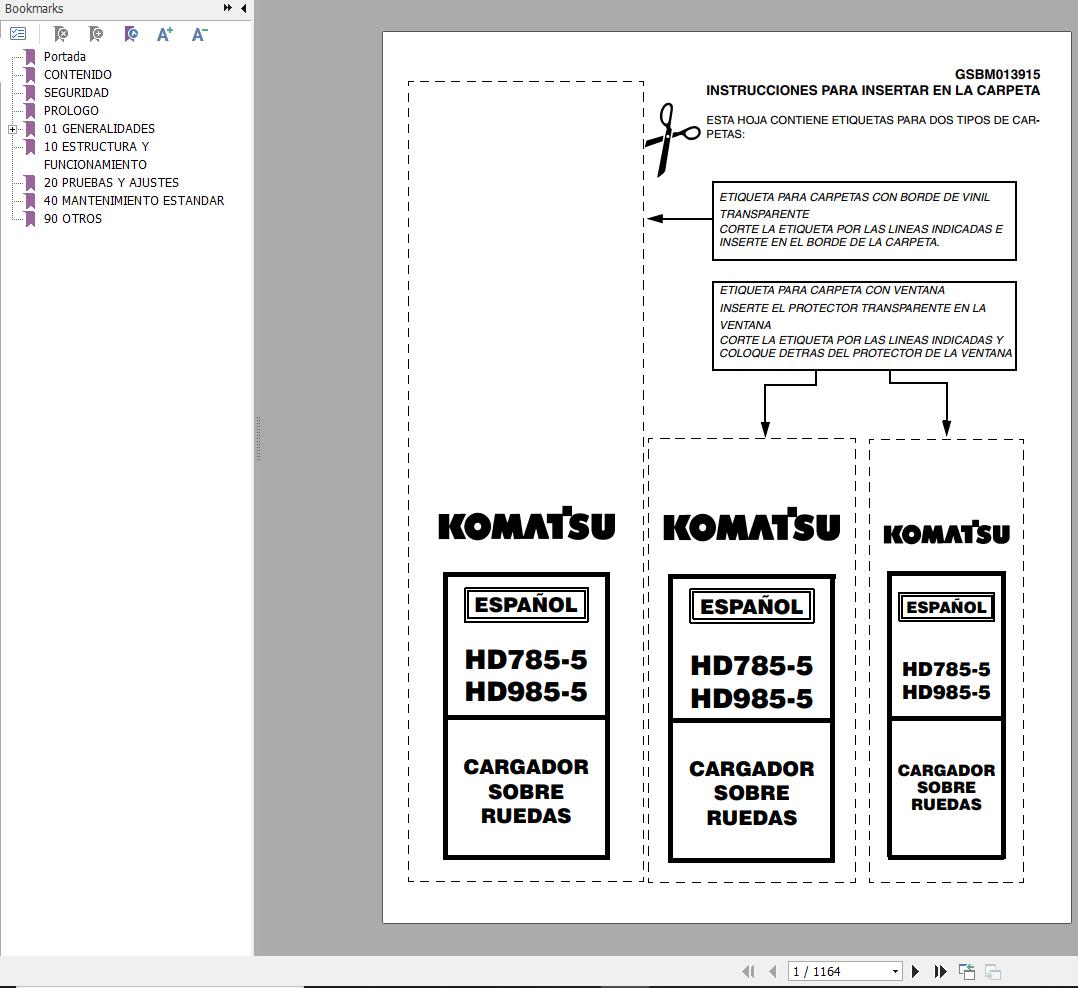
Task: Select the 90 OTROS bookmark
Action: (73, 218)
